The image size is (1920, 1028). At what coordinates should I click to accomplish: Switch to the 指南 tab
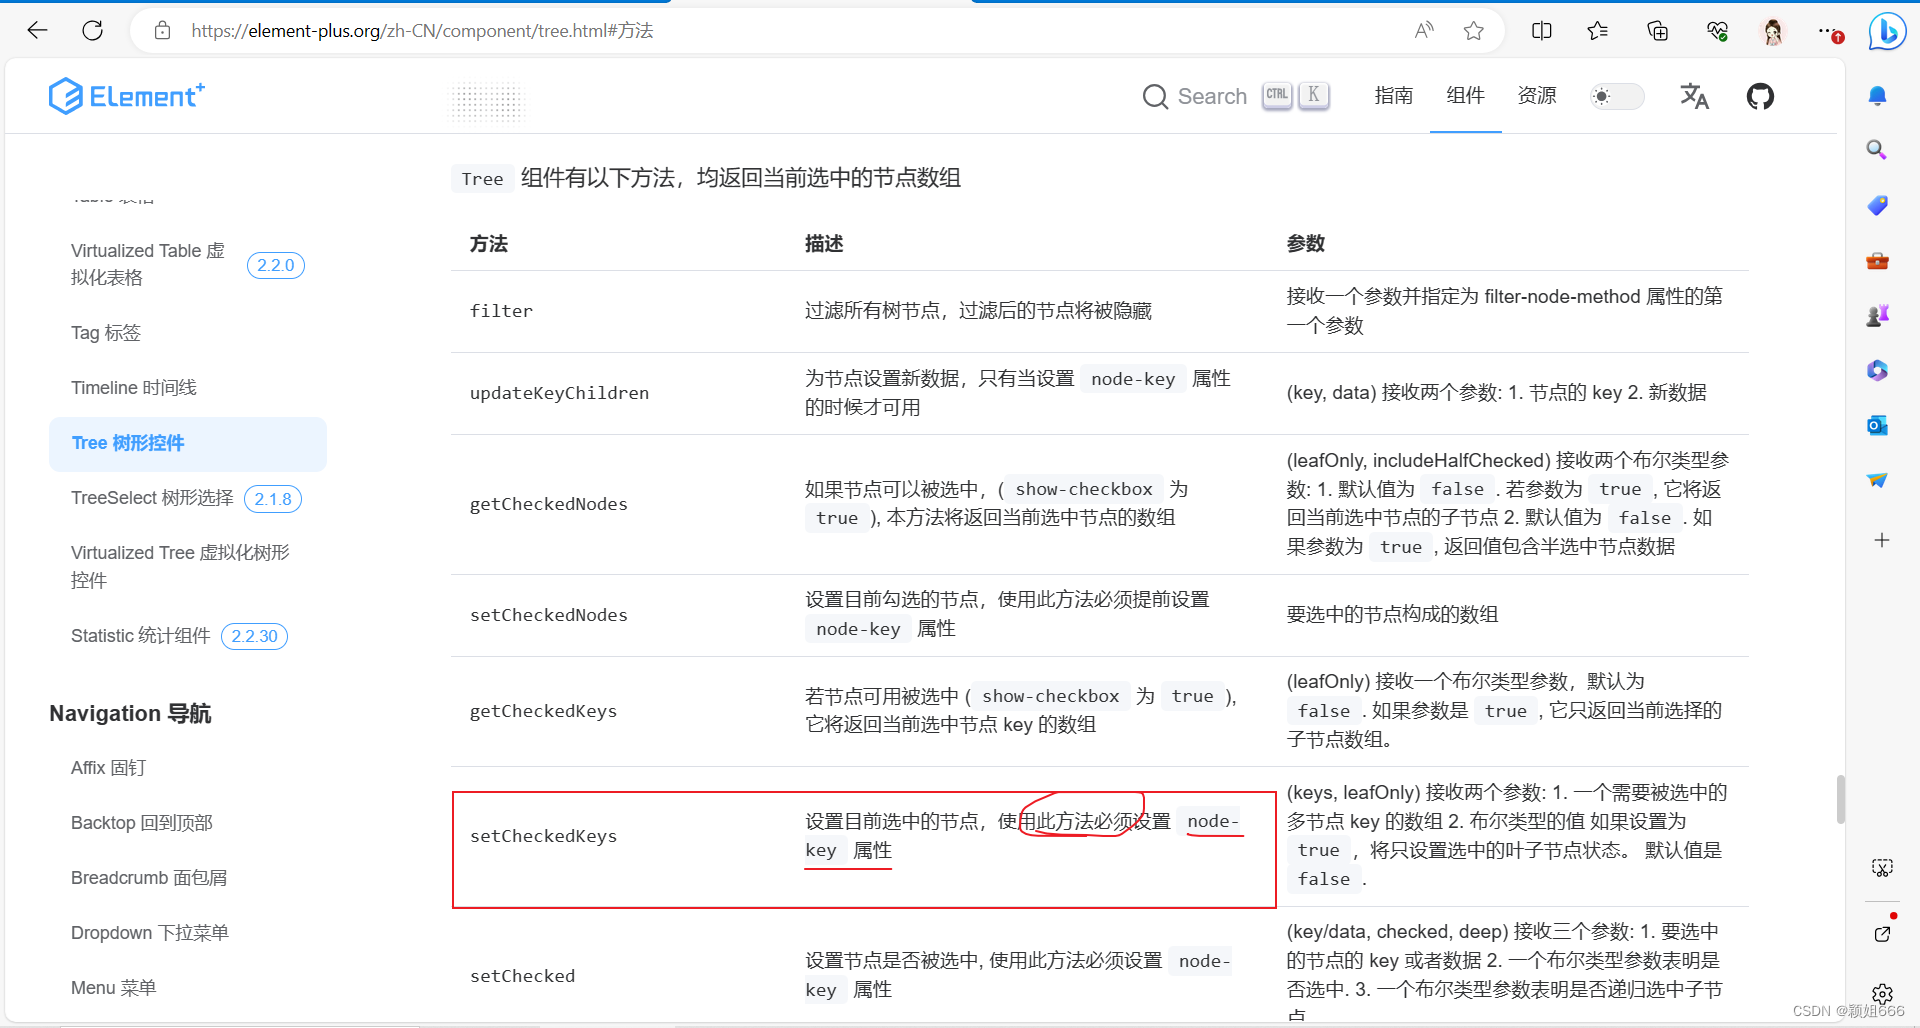coord(1393,96)
